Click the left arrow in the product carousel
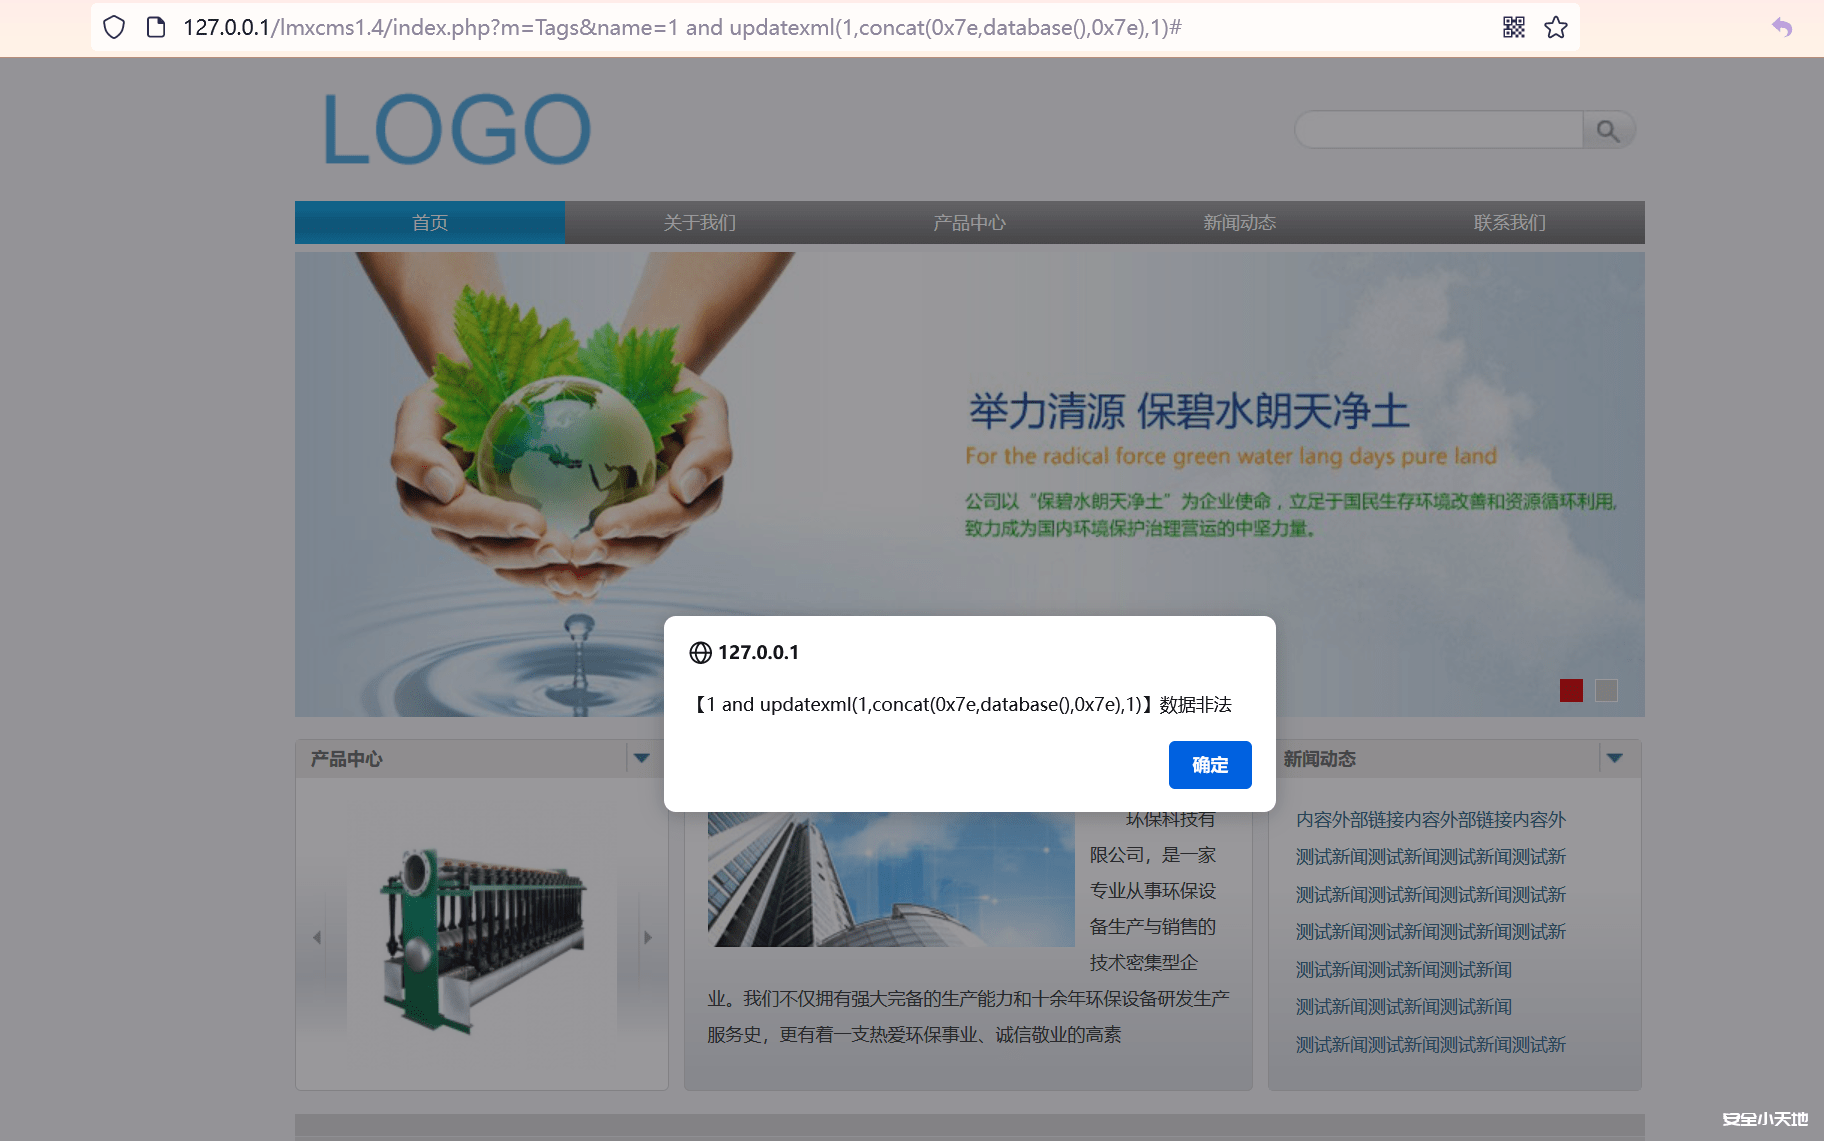The width and height of the screenshot is (1824, 1141). (x=317, y=937)
